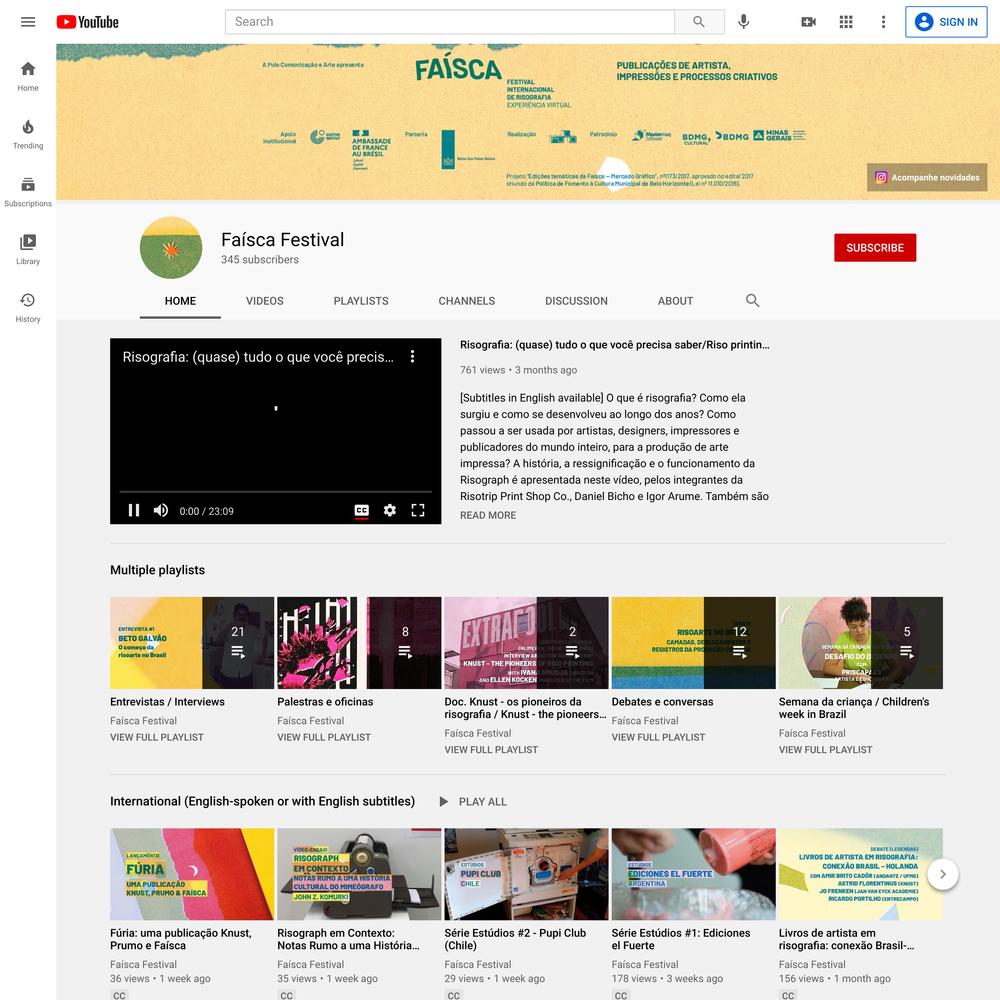This screenshot has width=1000, height=1000.
Task: Open 'Entrevistas / Interviews' playlist title
Action: tap(167, 702)
